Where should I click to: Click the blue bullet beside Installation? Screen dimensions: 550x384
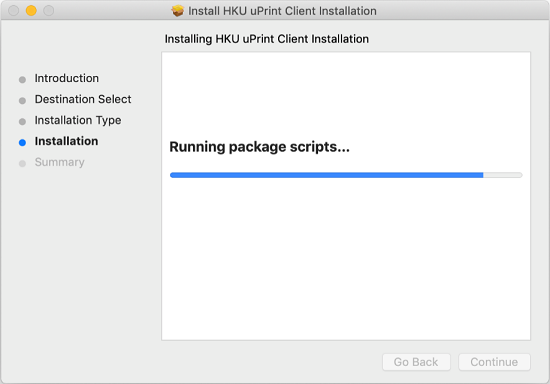click(x=22, y=142)
